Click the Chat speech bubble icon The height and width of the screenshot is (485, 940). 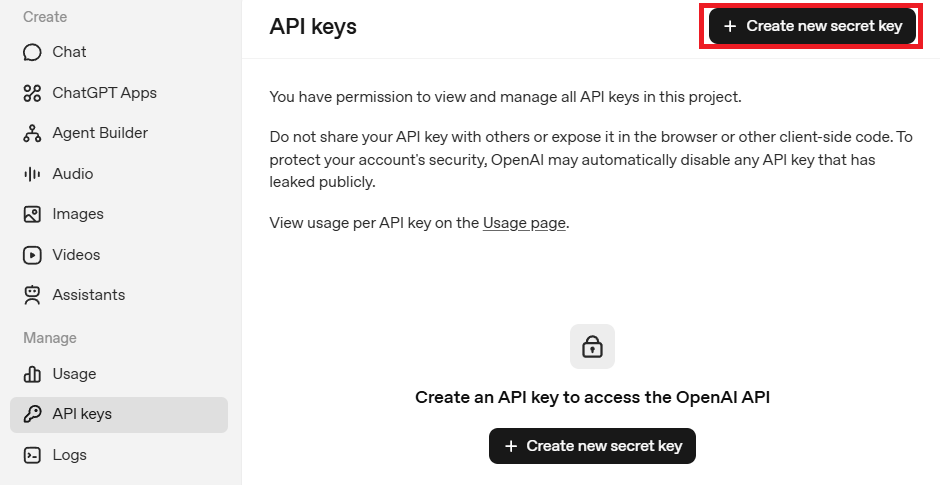[x=32, y=52]
